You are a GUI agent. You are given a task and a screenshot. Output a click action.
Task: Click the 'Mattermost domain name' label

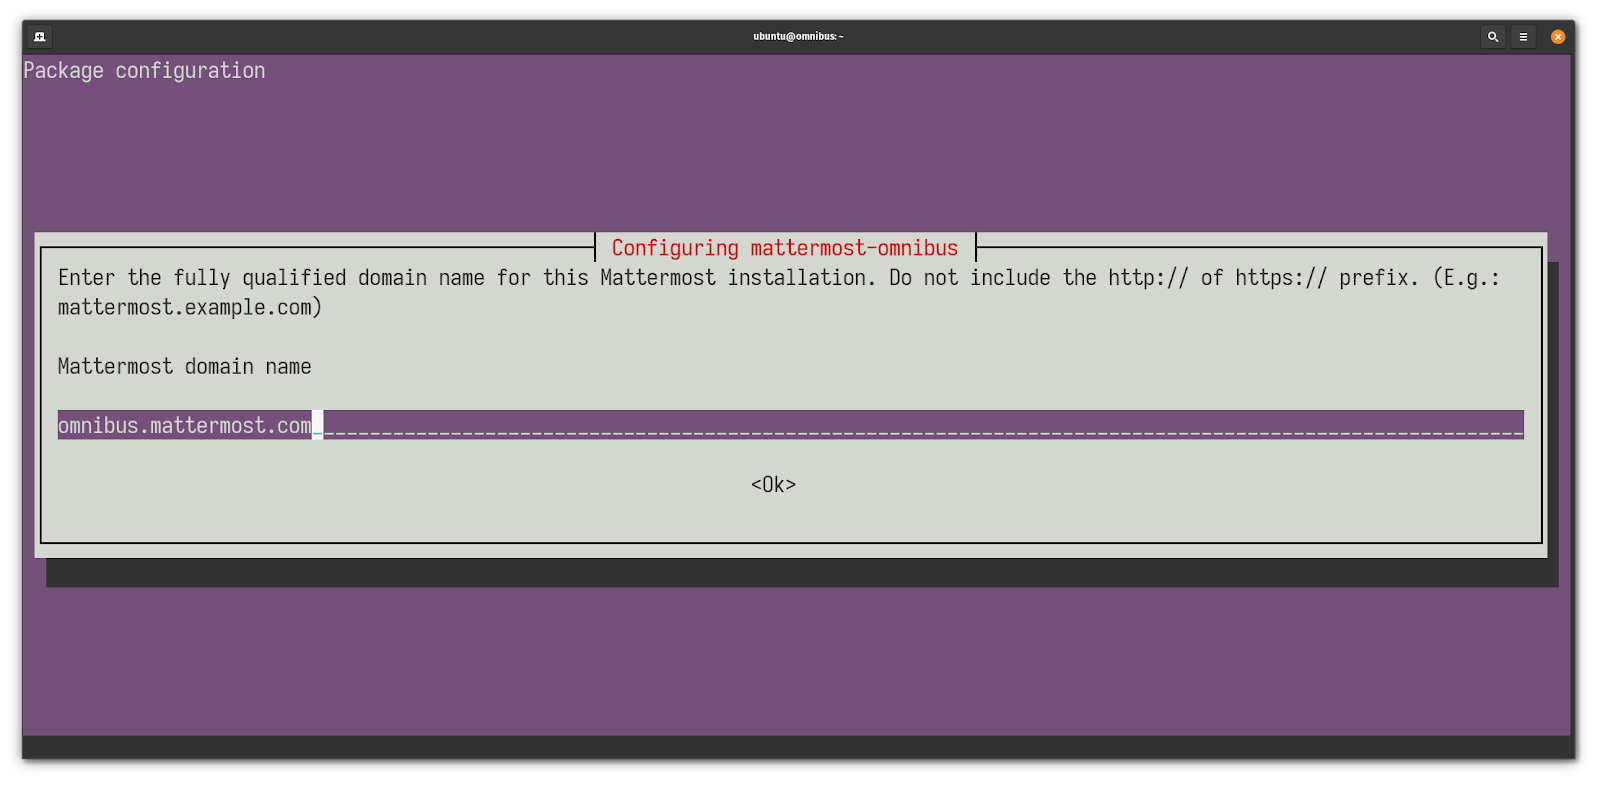click(x=185, y=367)
